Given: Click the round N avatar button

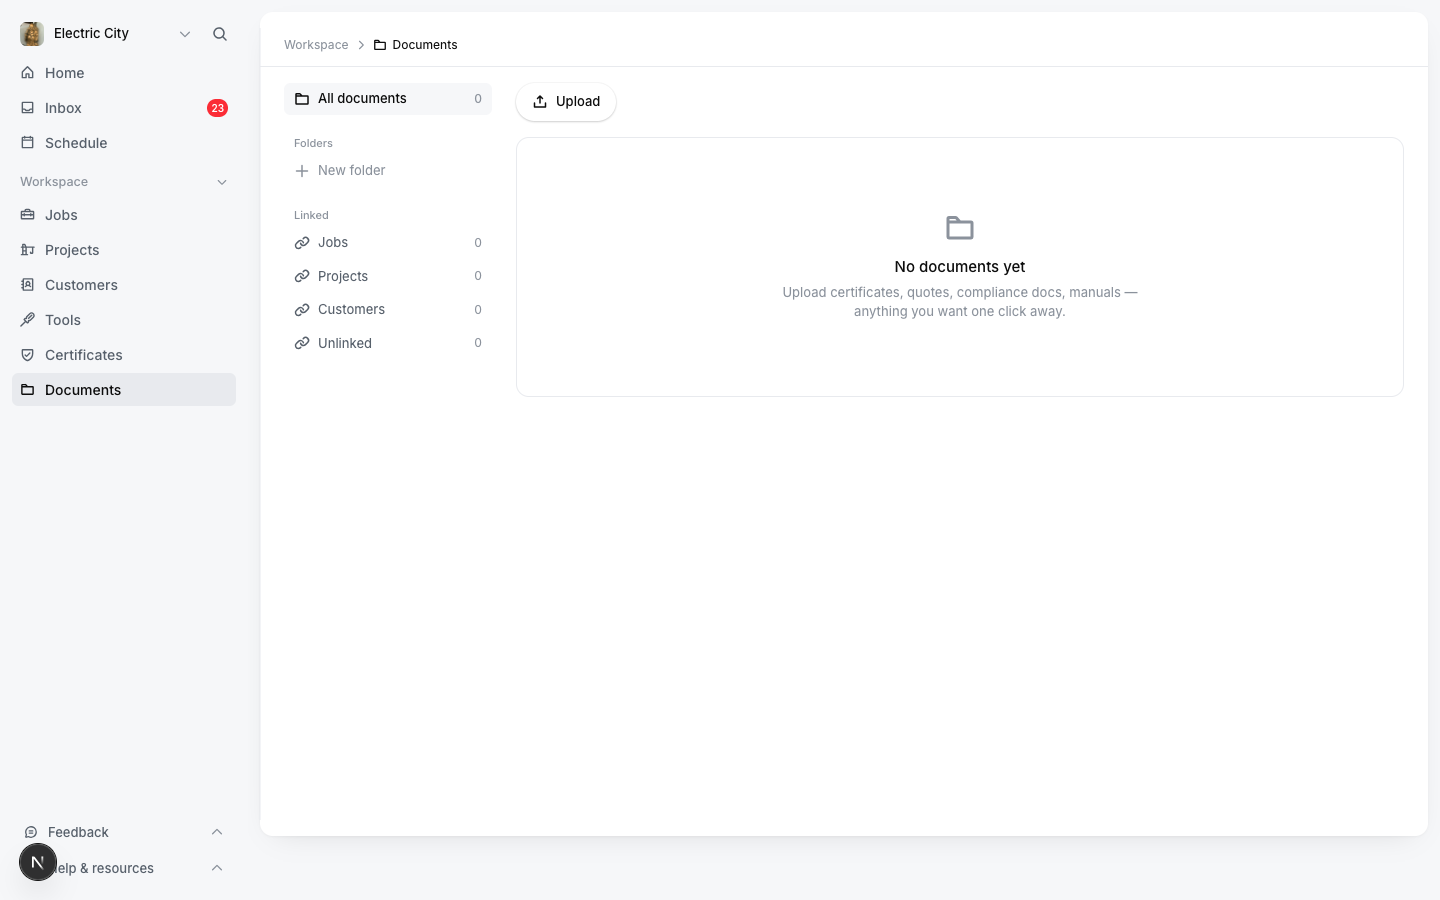Looking at the screenshot, I should pyautogui.click(x=38, y=862).
